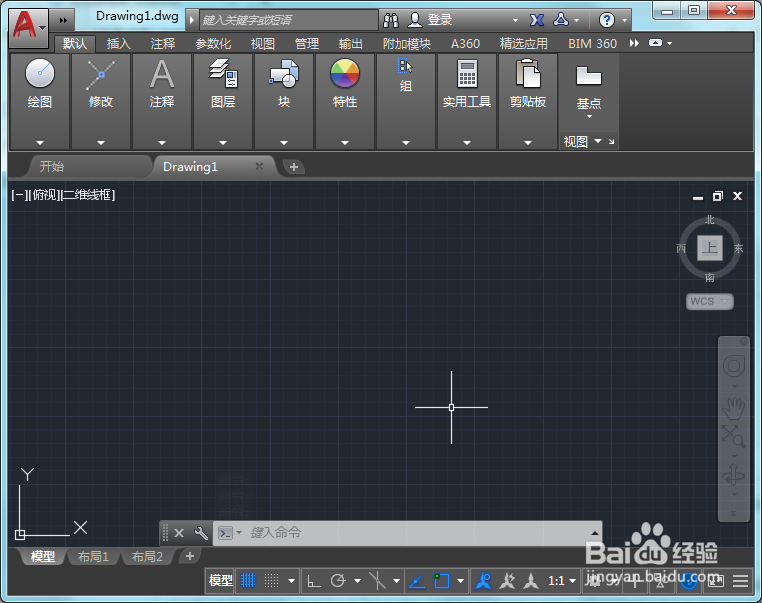Open the 剪贴板 (Clipboard) panel
Image resolution: width=762 pixels, height=603 pixels.
pyautogui.click(x=528, y=83)
